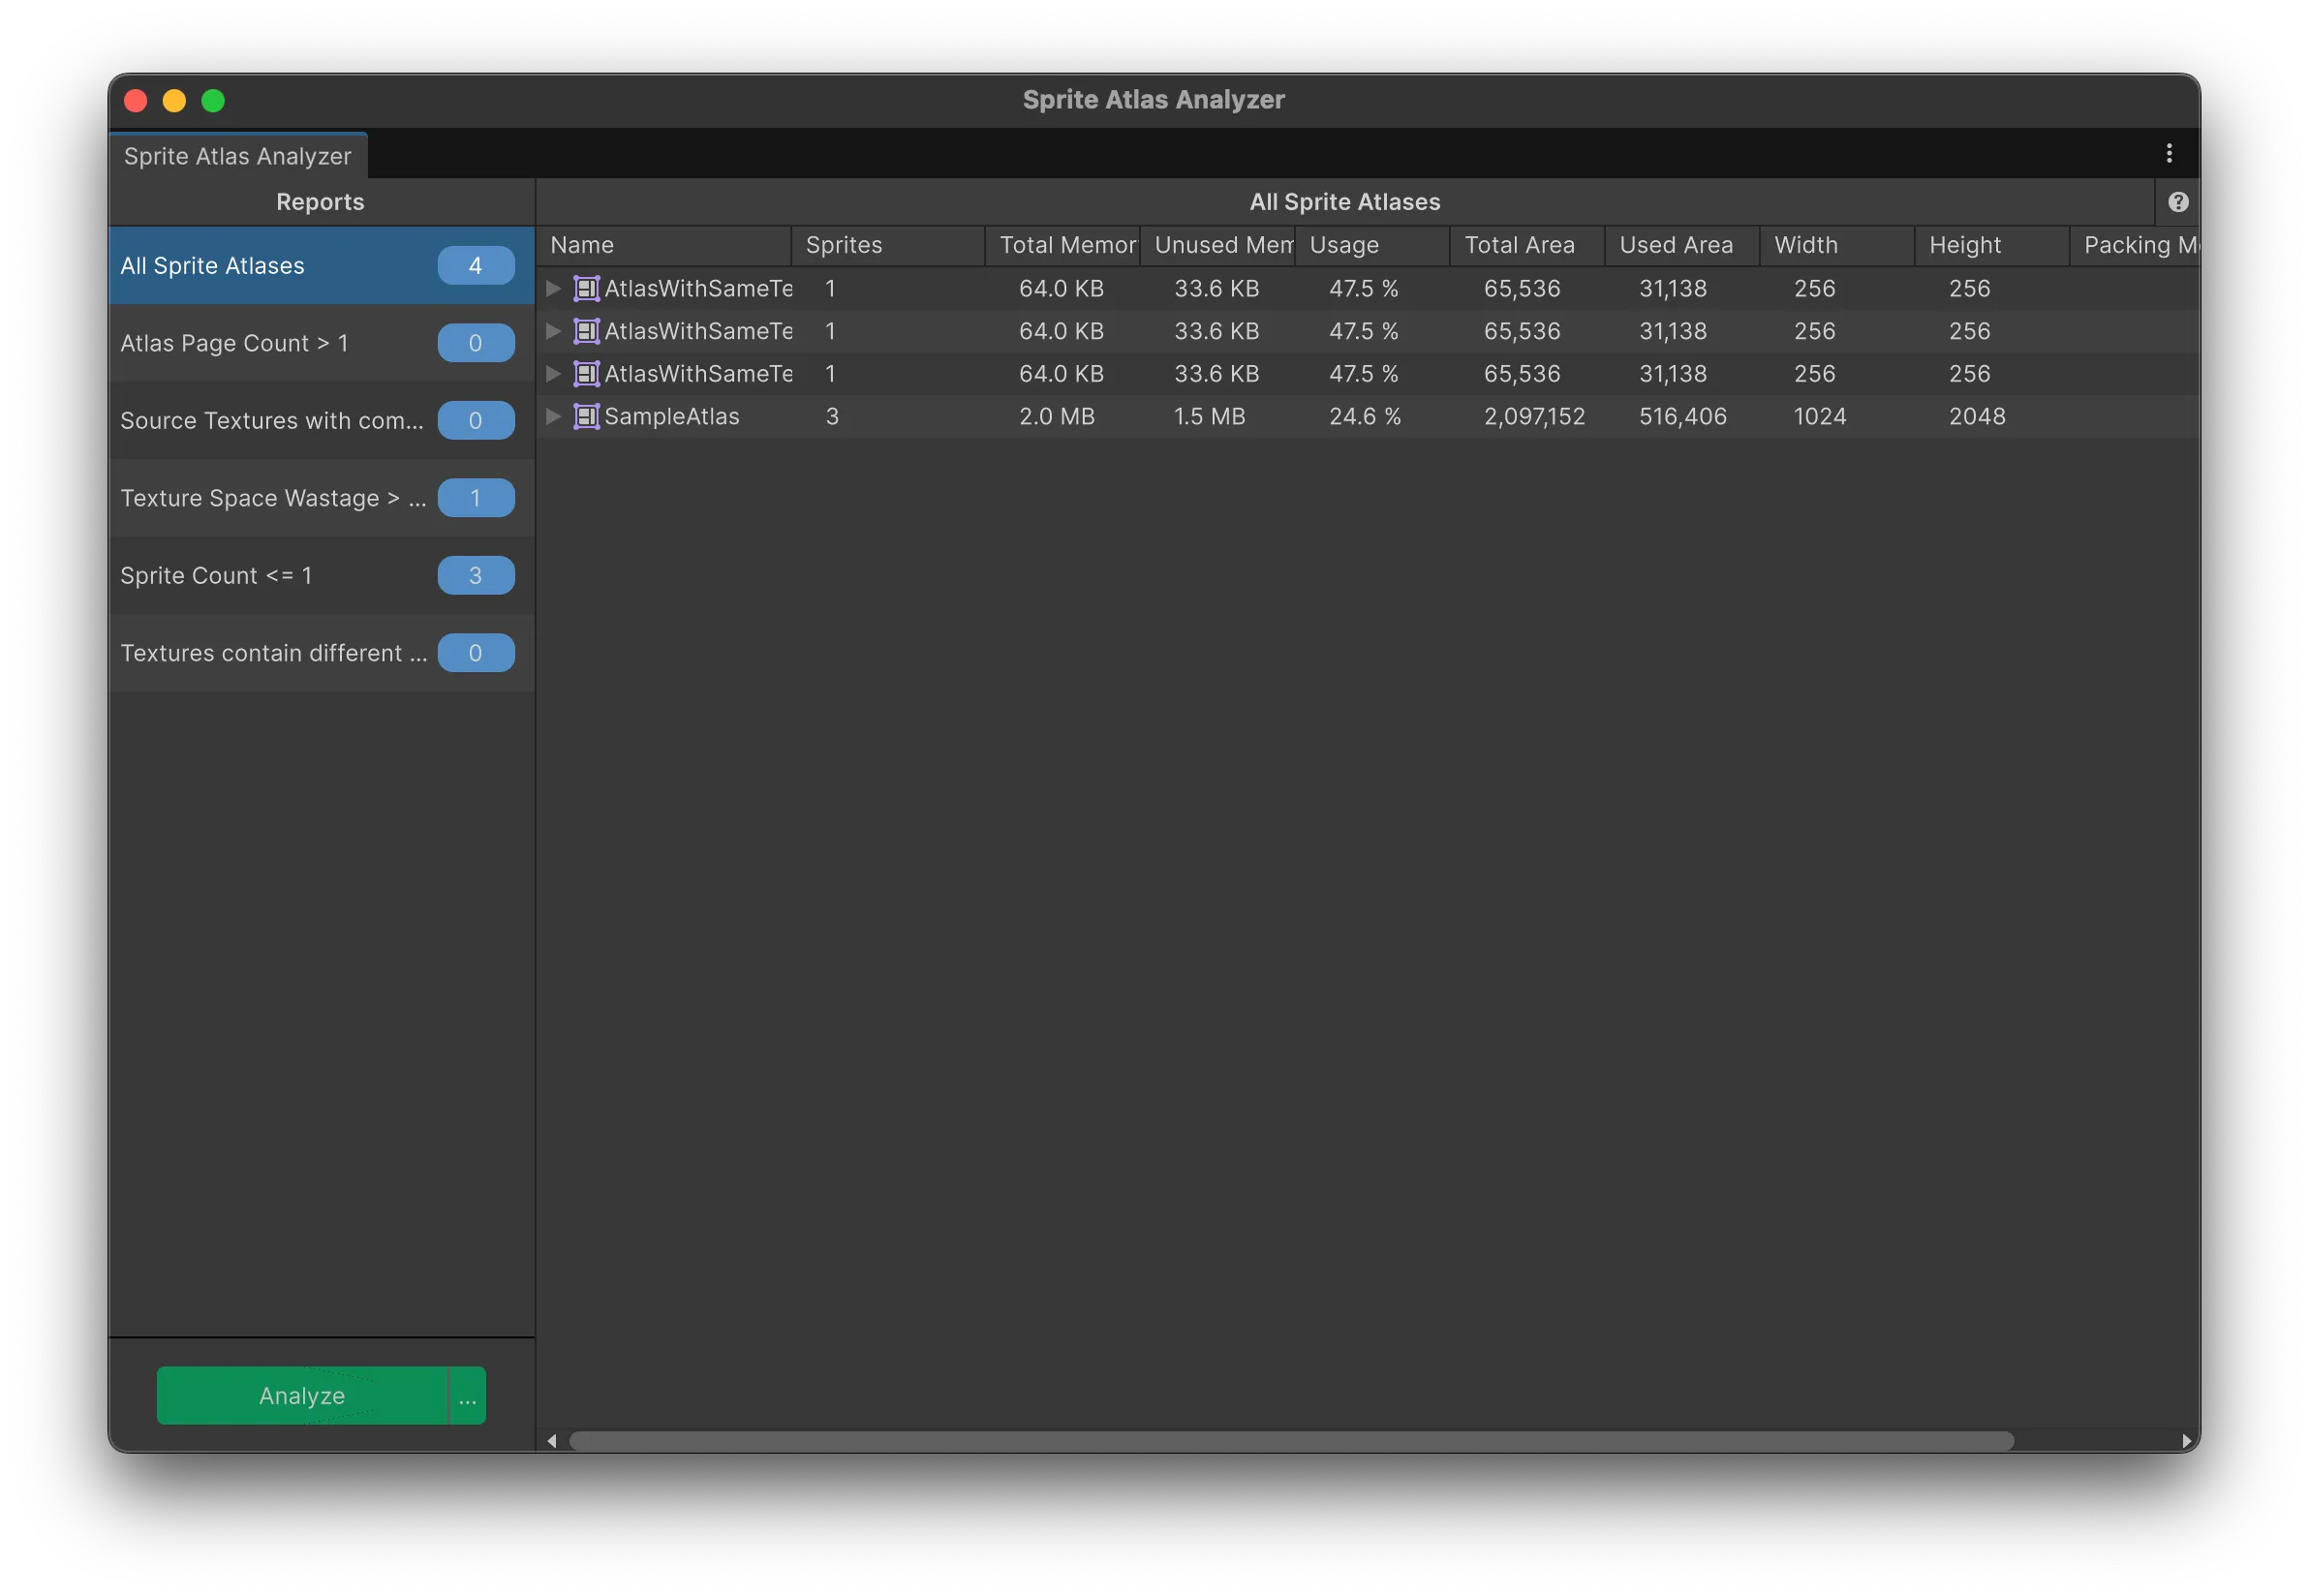Click the second AtlasWithSameTe row atlas icon
Screen dimensions: 2309x1596
pyautogui.click(x=586, y=331)
